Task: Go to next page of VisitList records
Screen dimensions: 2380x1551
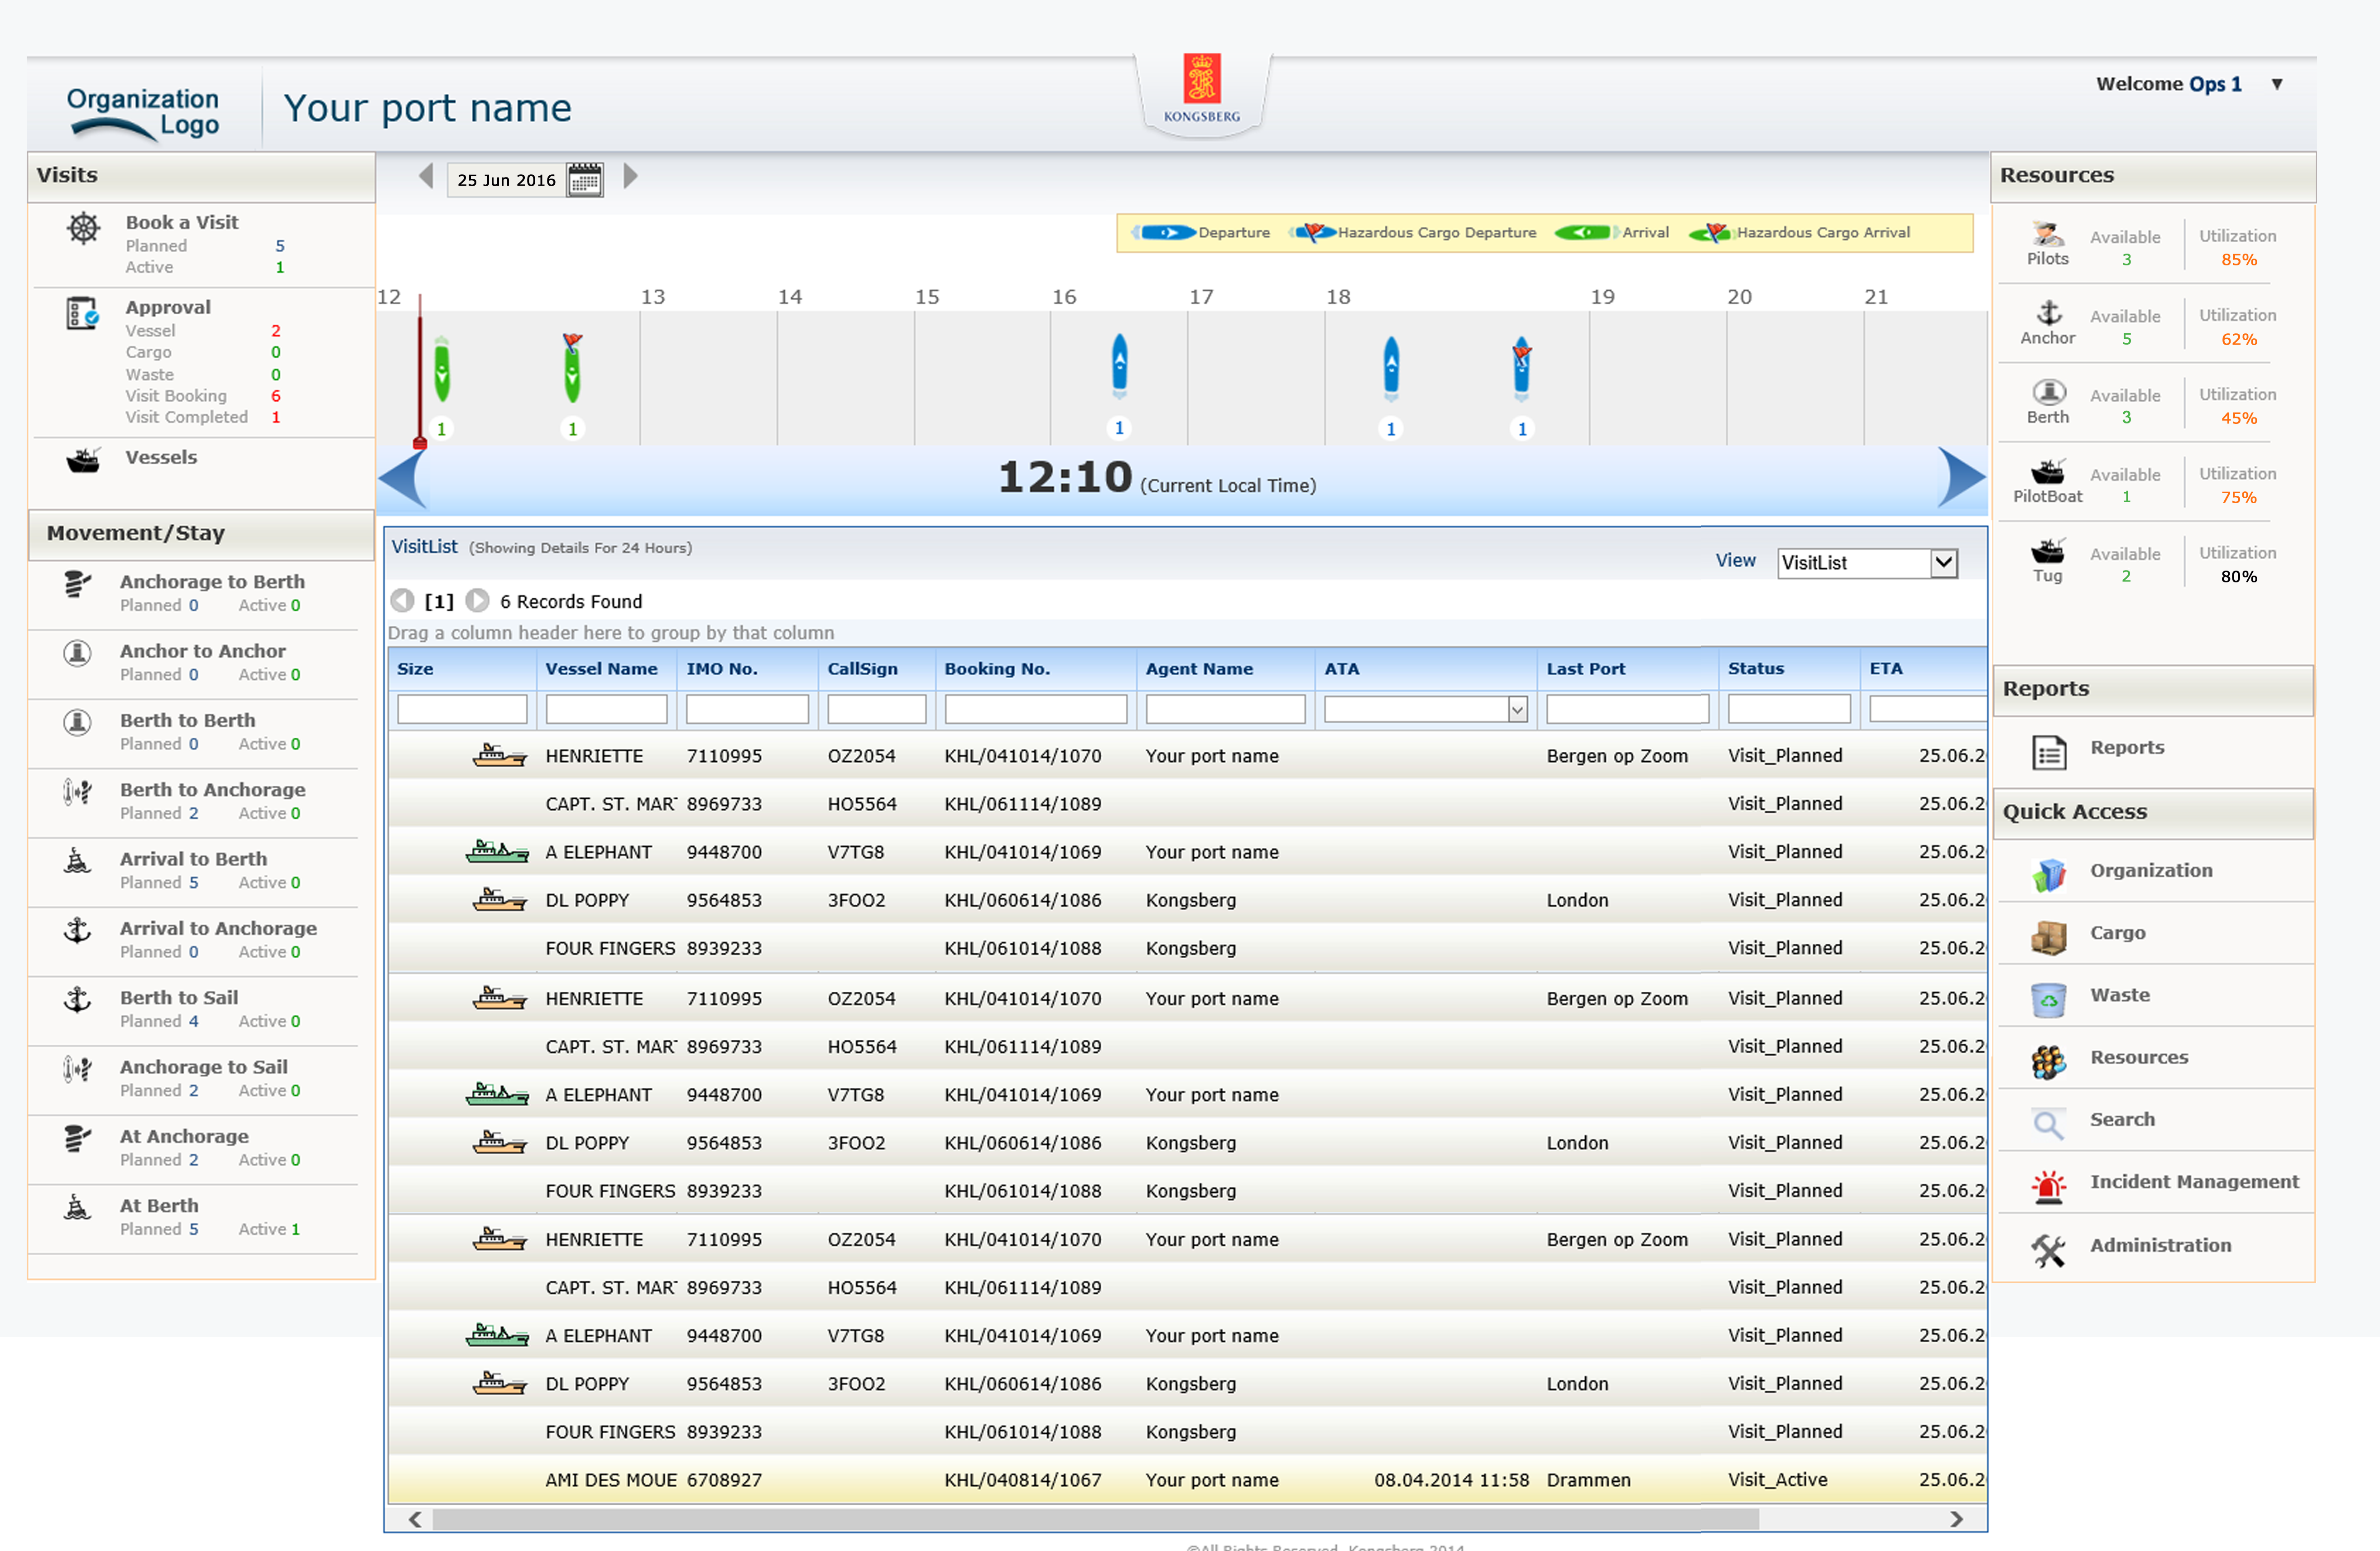Action: [477, 601]
